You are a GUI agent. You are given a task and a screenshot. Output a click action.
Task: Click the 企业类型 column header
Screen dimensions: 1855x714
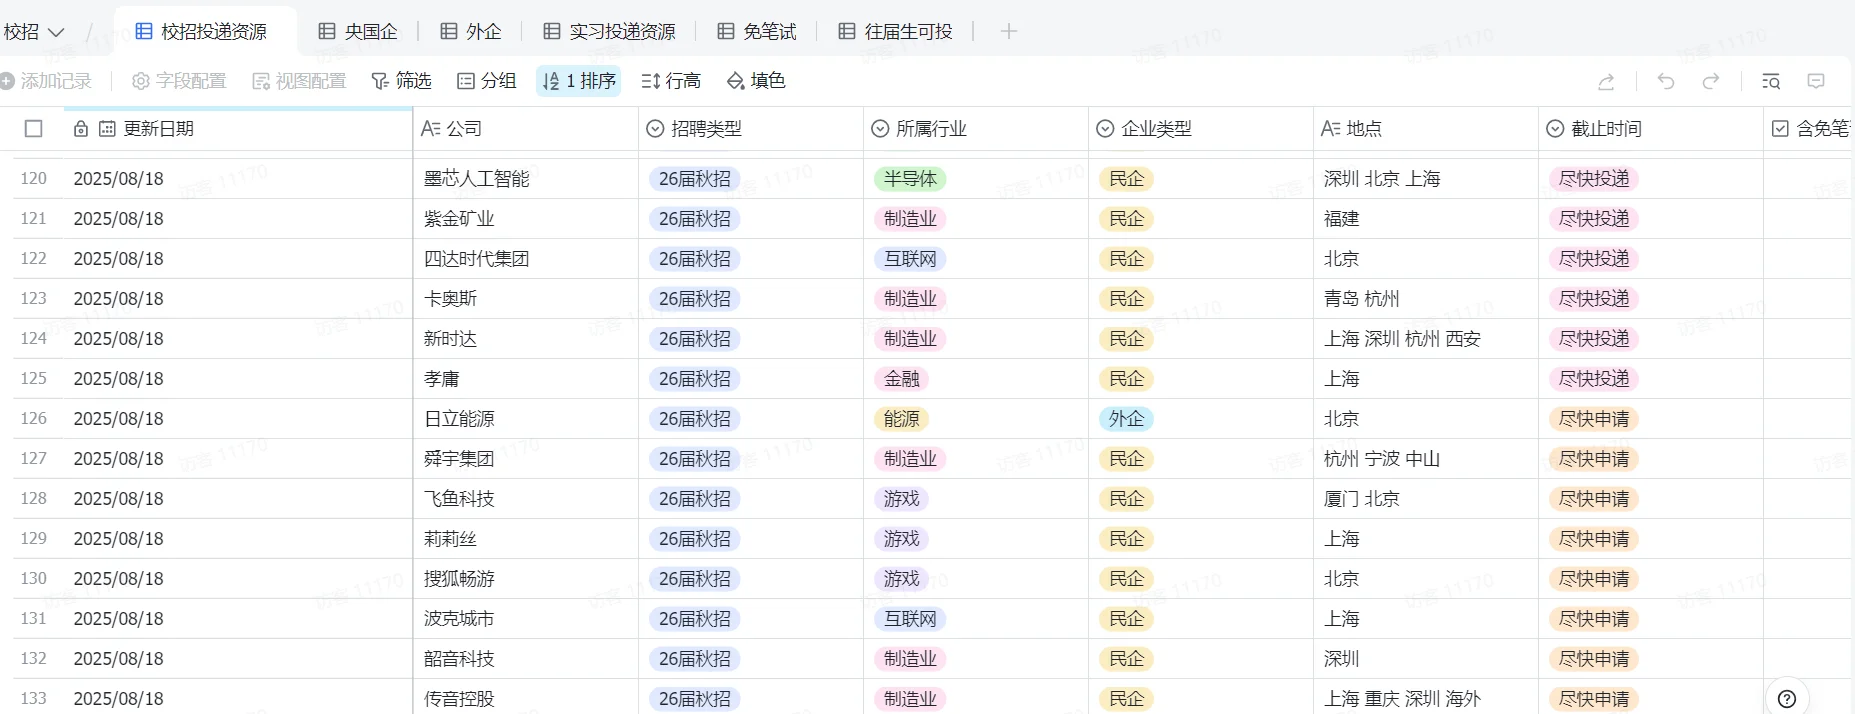(x=1201, y=129)
